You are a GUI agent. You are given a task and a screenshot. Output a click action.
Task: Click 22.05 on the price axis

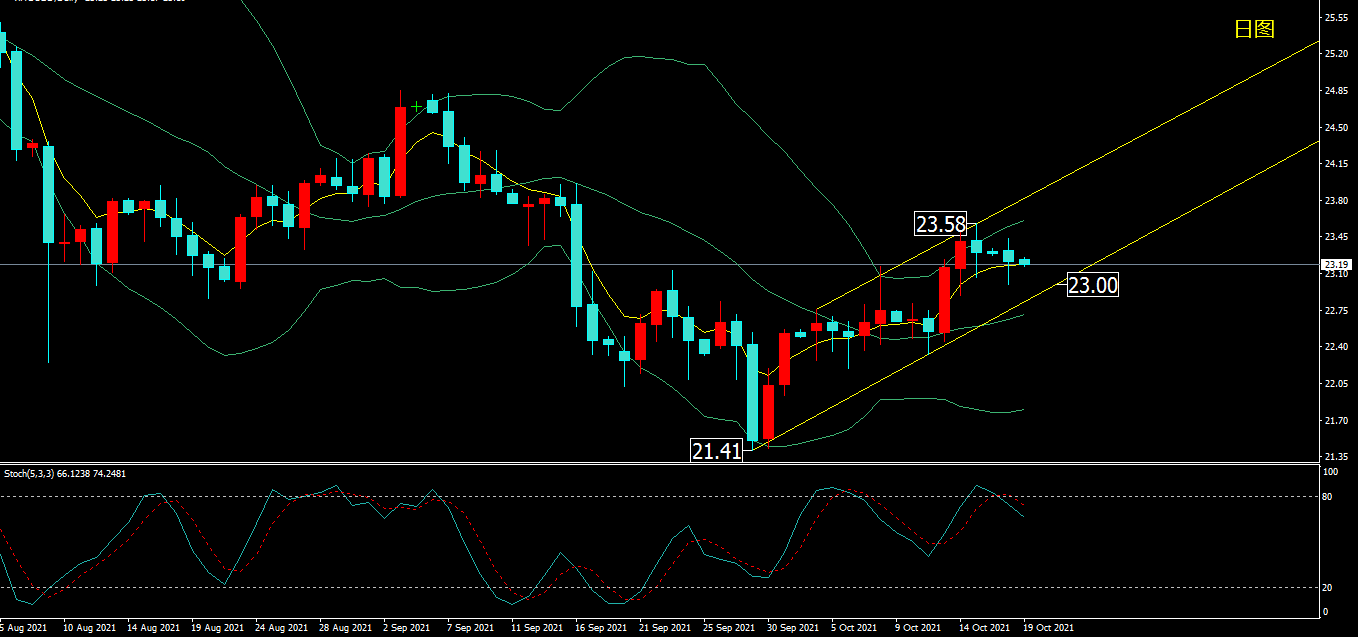tap(1335, 383)
